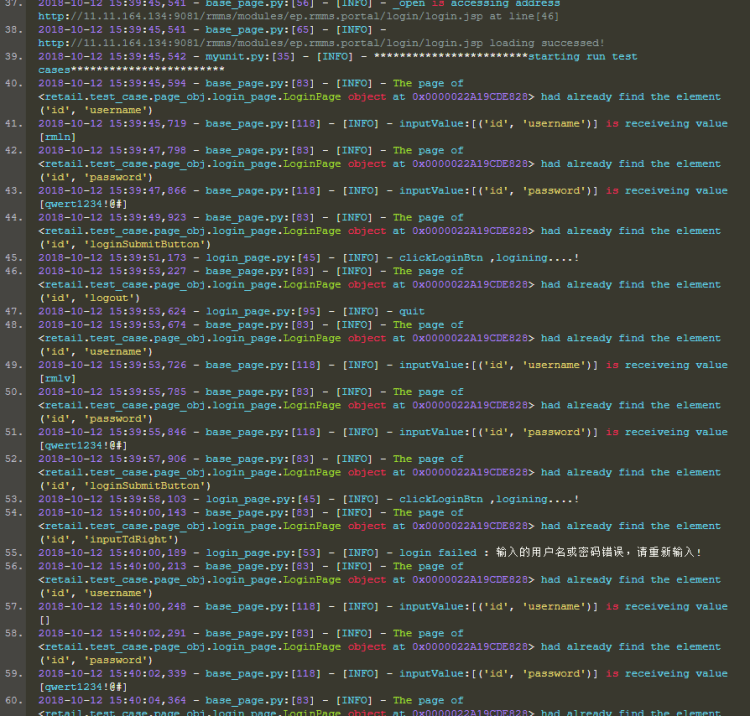Viewport: 750px width, 716px height.
Task: Click the login.jsp URL followed by 'loading successed!'
Action: click(260, 43)
